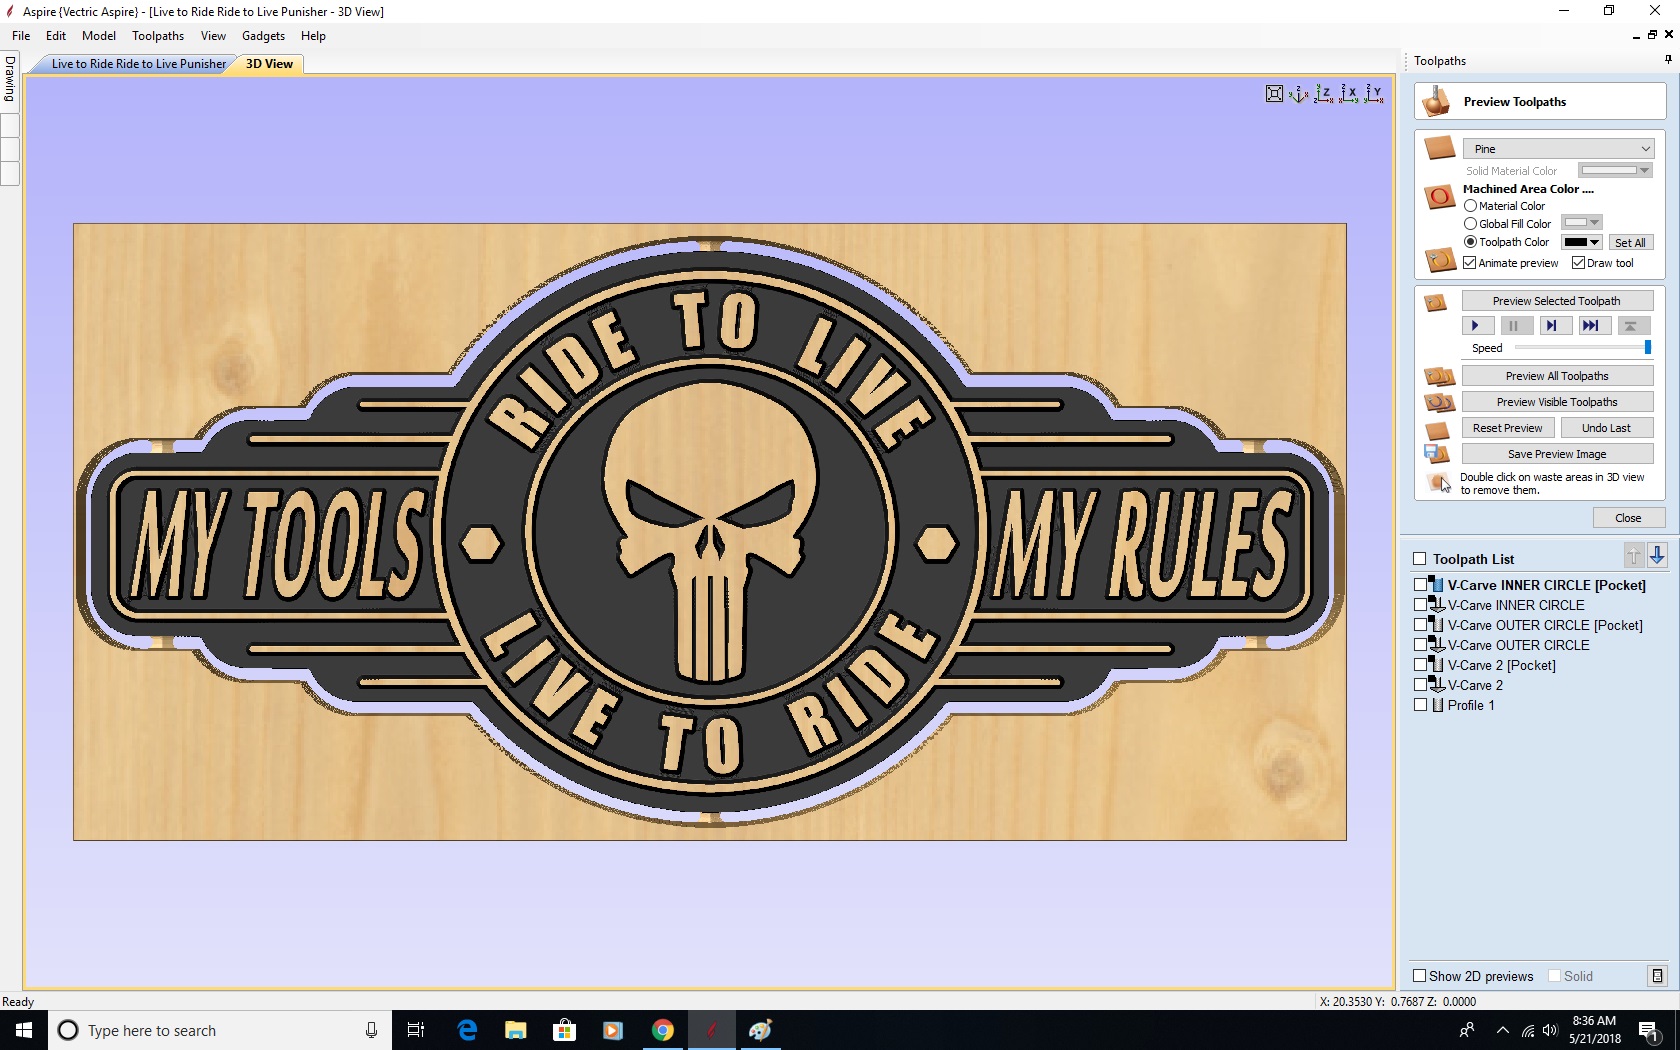The width and height of the screenshot is (1680, 1050).
Task: Click the Preview Visible Toolpaths icon
Action: (x=1439, y=402)
